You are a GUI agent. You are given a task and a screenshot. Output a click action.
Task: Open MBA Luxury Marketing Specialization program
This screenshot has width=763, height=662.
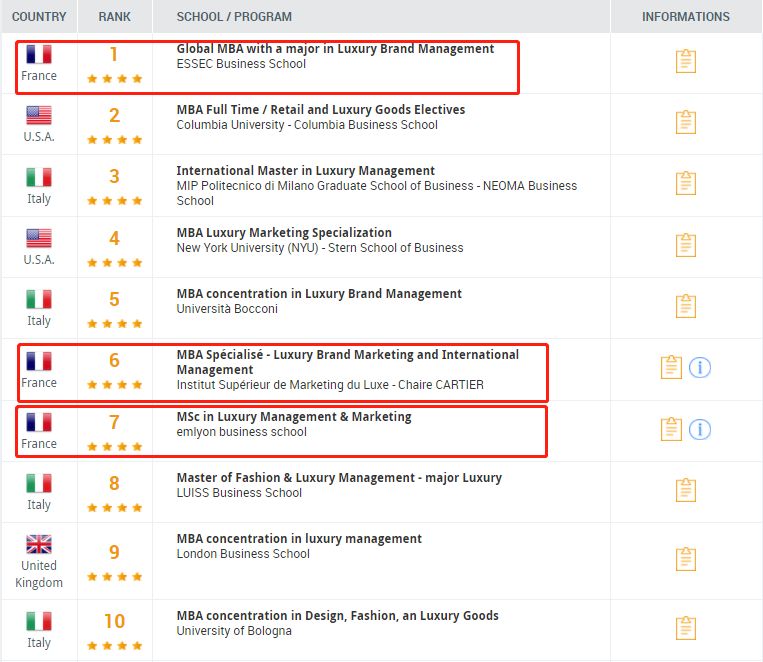(x=284, y=233)
